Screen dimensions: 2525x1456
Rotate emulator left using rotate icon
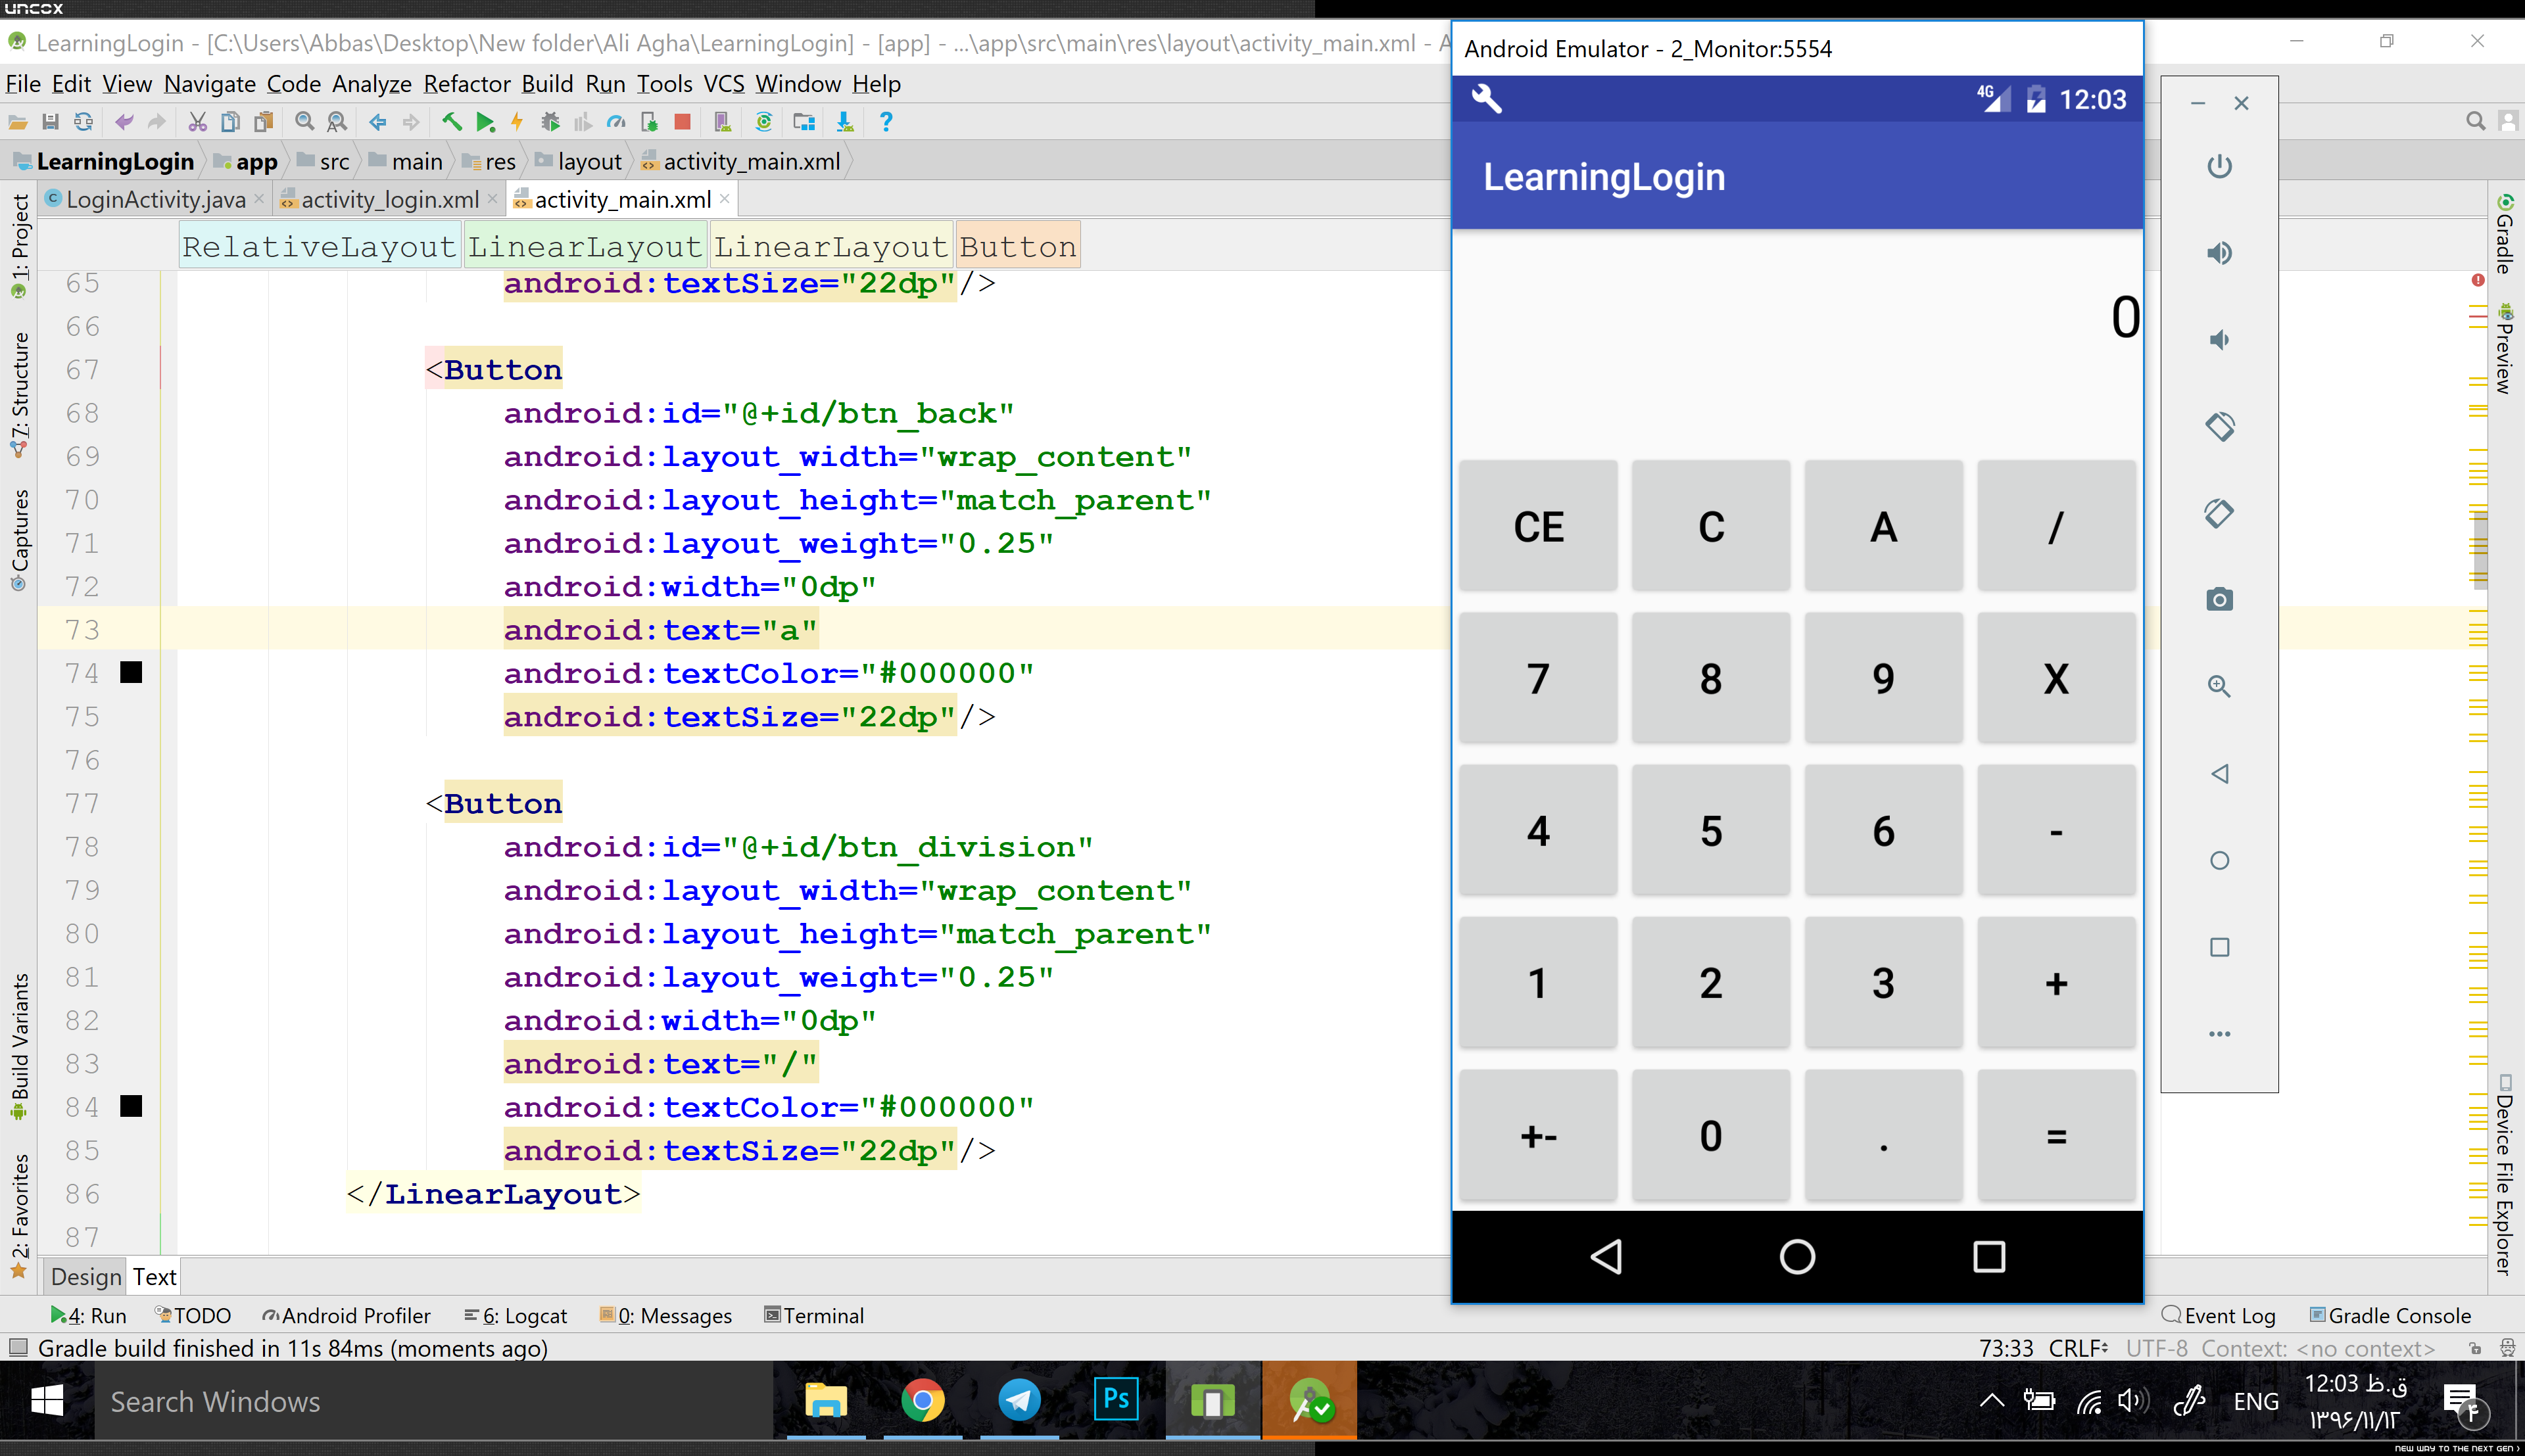[x=2219, y=427]
